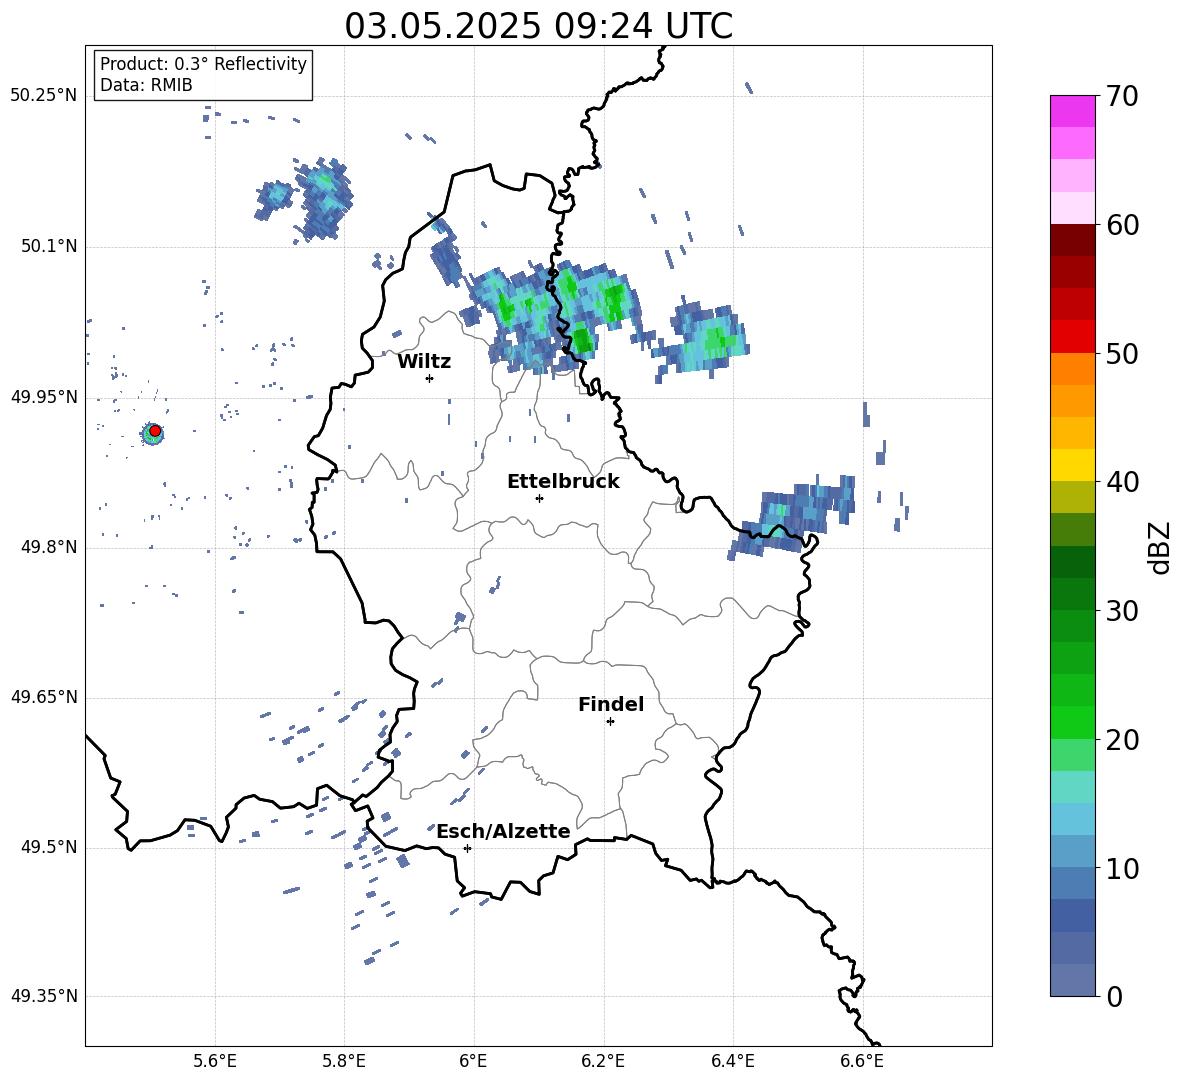The height and width of the screenshot is (1081, 1184).
Task: Pick the bright green swatch just above 20 dBZ
Action: 1072,722
